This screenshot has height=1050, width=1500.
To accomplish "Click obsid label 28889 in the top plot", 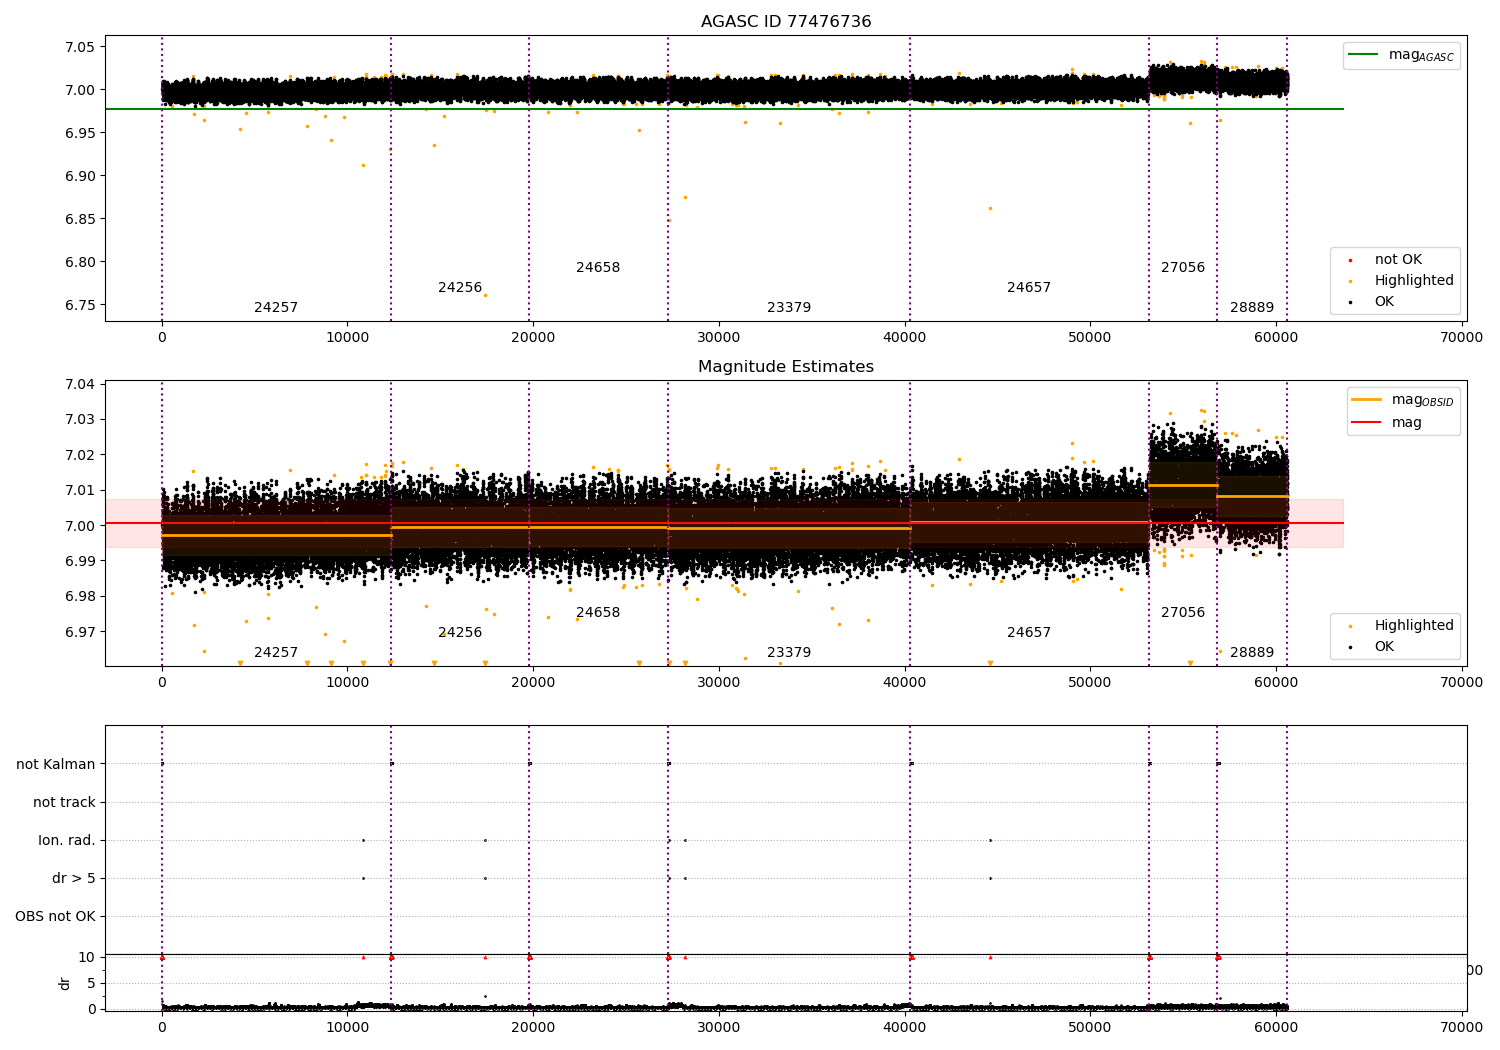I will click(x=1252, y=308).
